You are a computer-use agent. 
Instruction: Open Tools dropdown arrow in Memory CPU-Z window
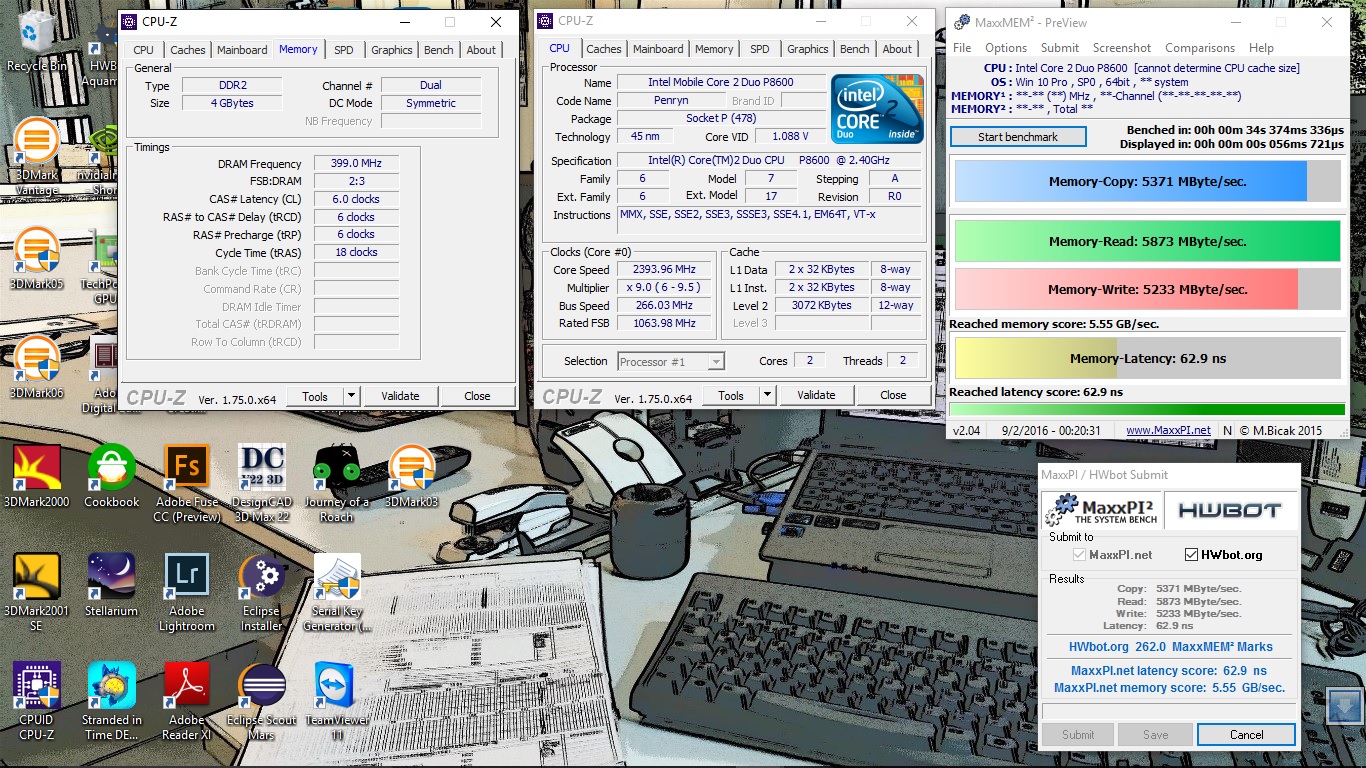click(350, 396)
